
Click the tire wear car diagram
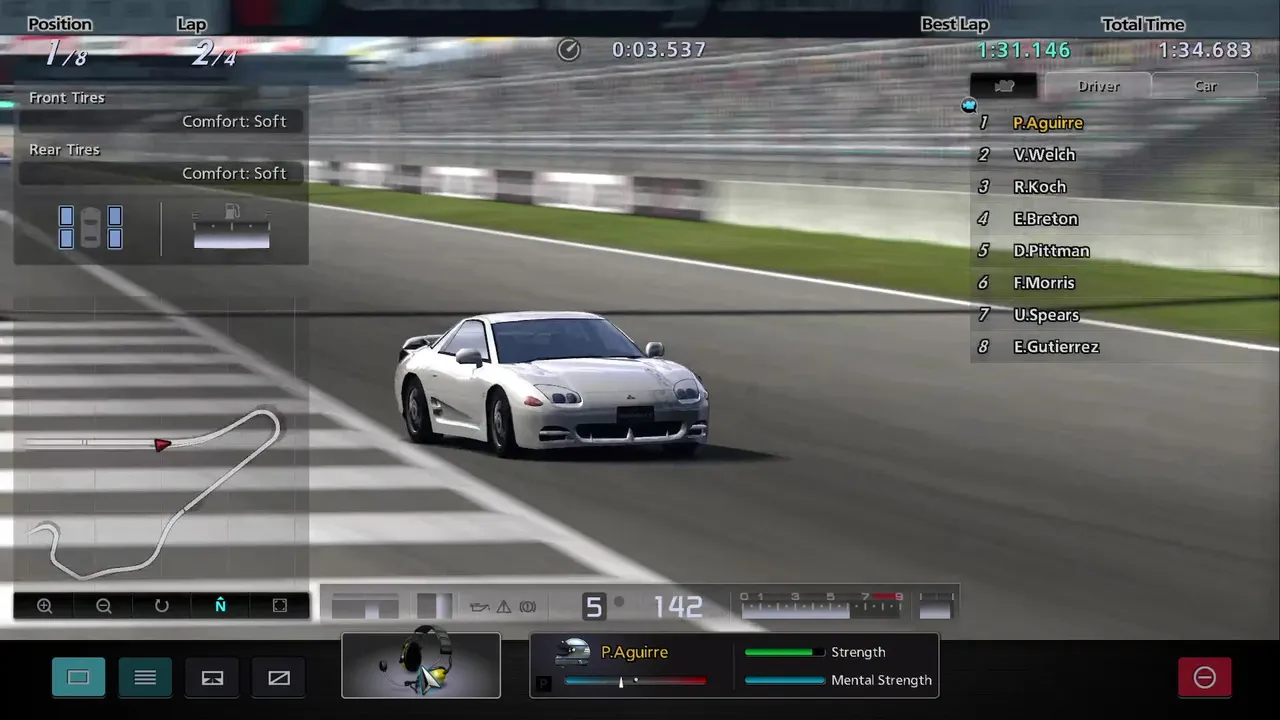(x=90, y=227)
